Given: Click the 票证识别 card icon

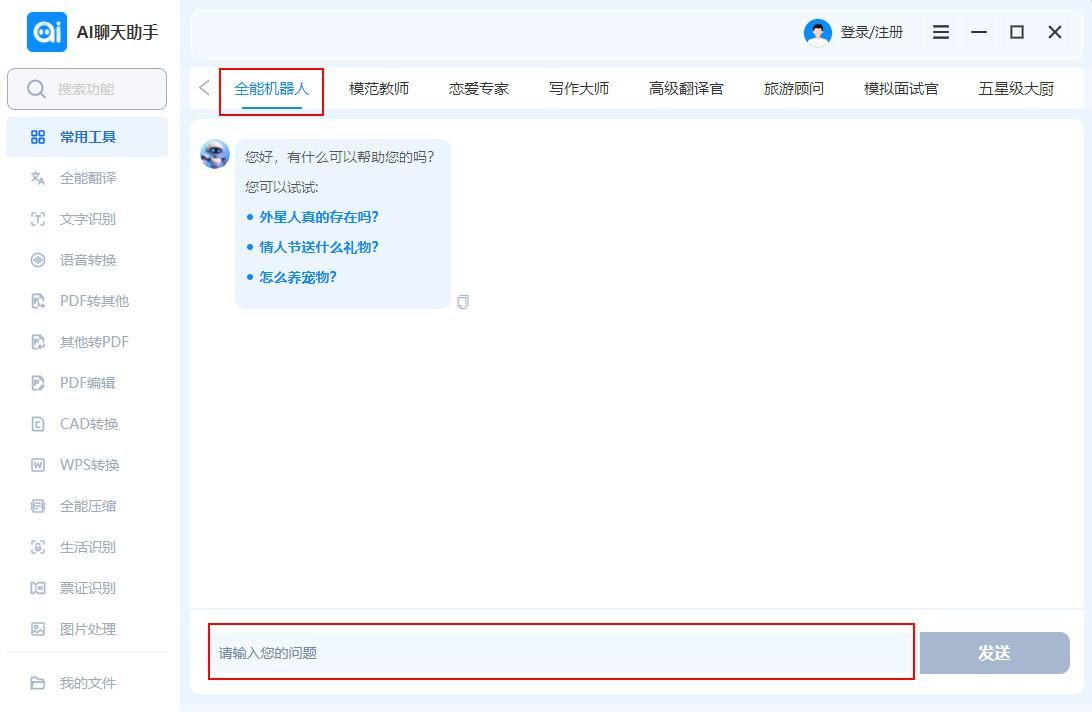Looking at the screenshot, I should (x=38, y=589).
